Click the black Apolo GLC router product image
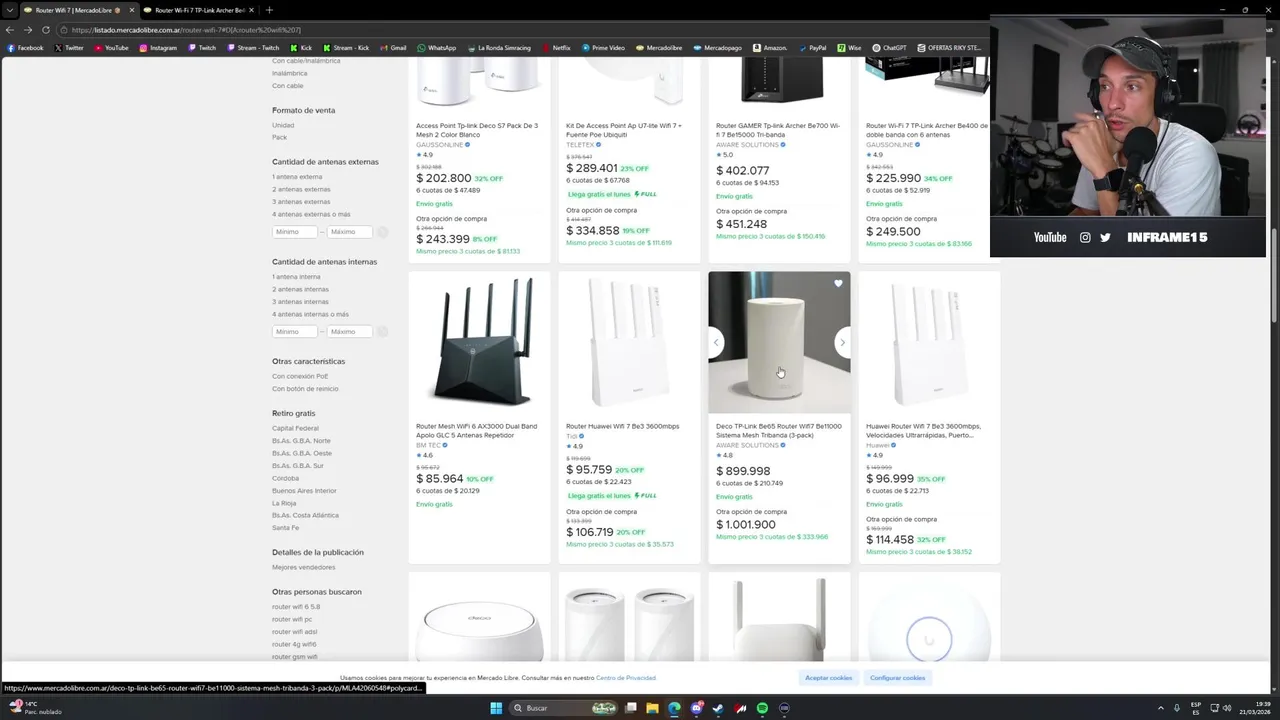 point(479,342)
